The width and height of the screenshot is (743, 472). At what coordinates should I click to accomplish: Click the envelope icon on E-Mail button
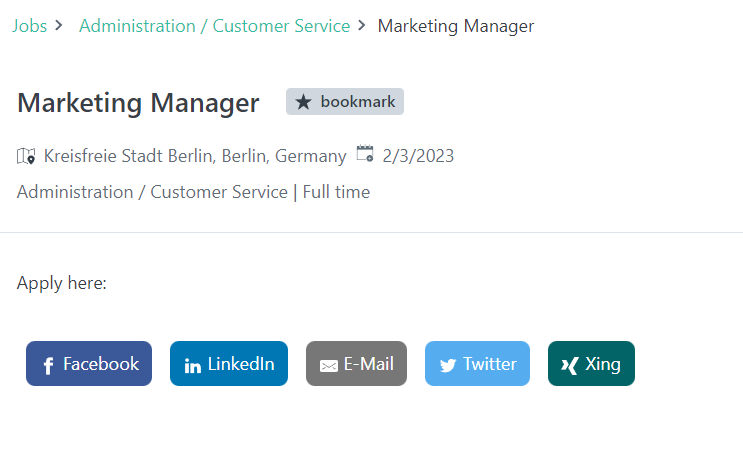pos(328,366)
